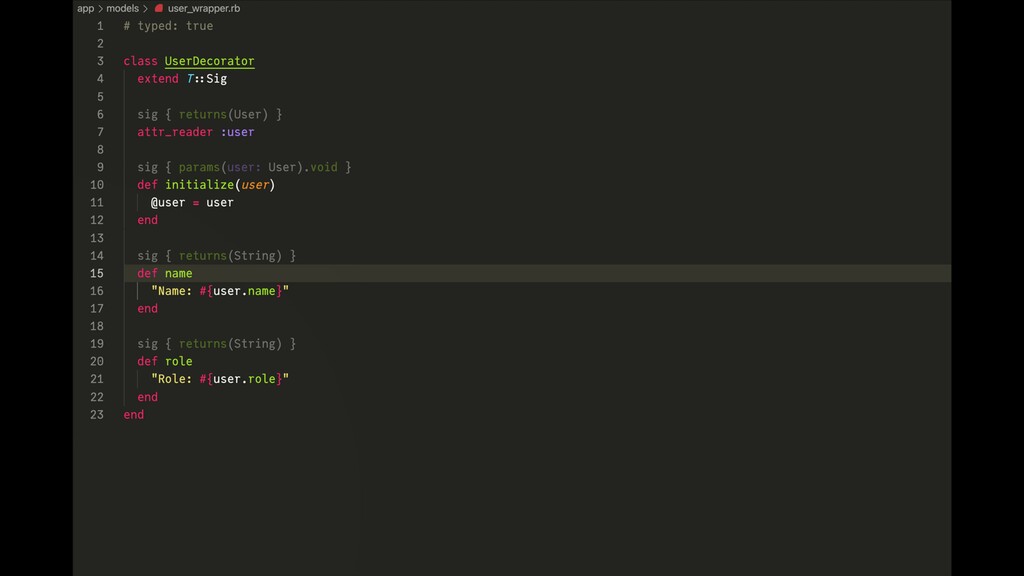Click the italic 'user' parameter on line 10
The image size is (1024, 576).
tap(255, 185)
